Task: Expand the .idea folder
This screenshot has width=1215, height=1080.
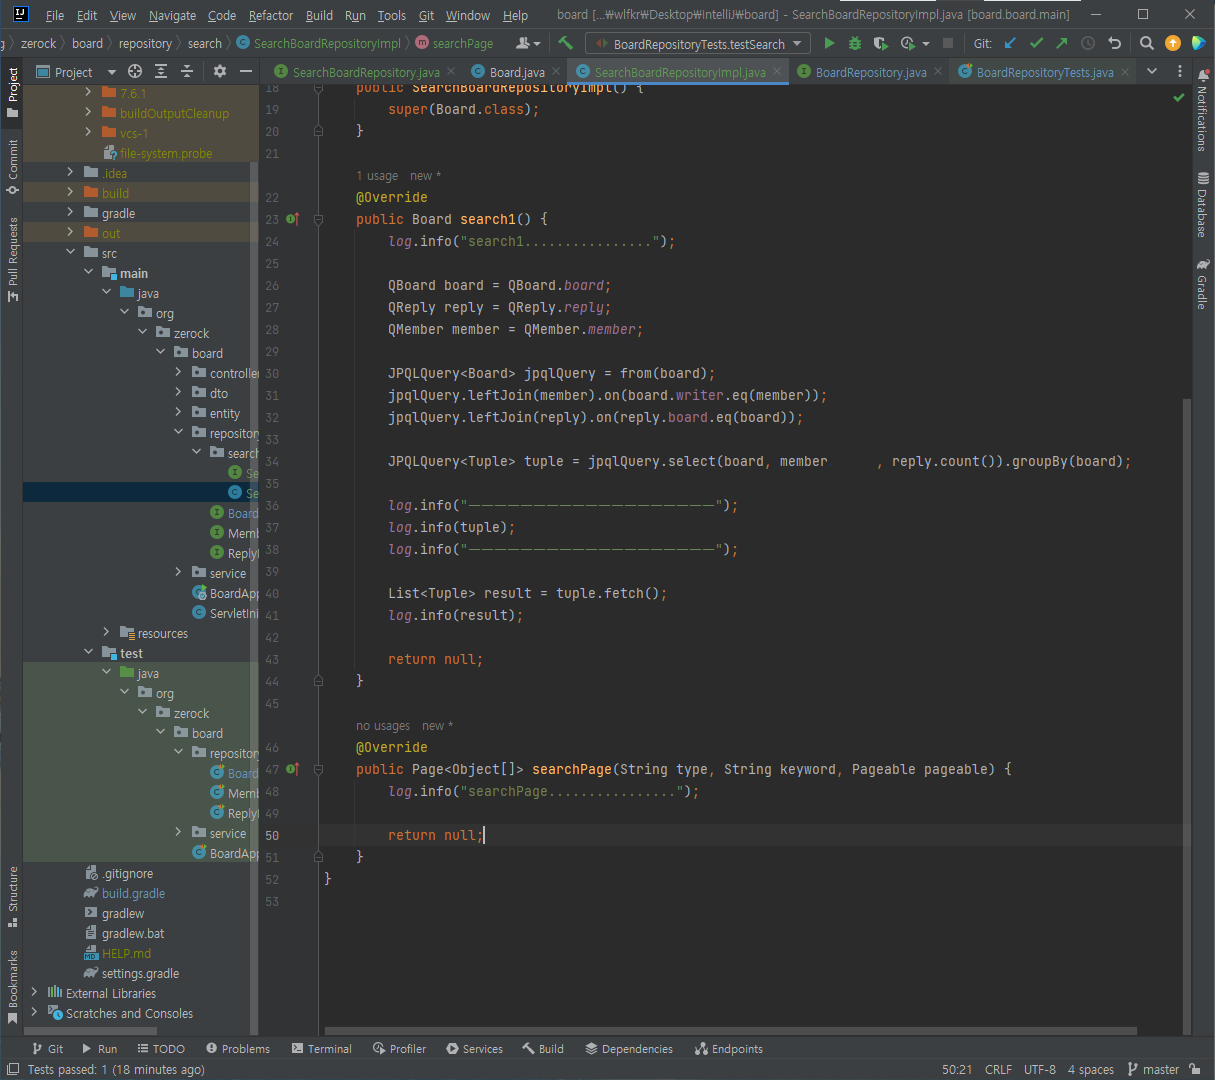Action: pos(70,173)
